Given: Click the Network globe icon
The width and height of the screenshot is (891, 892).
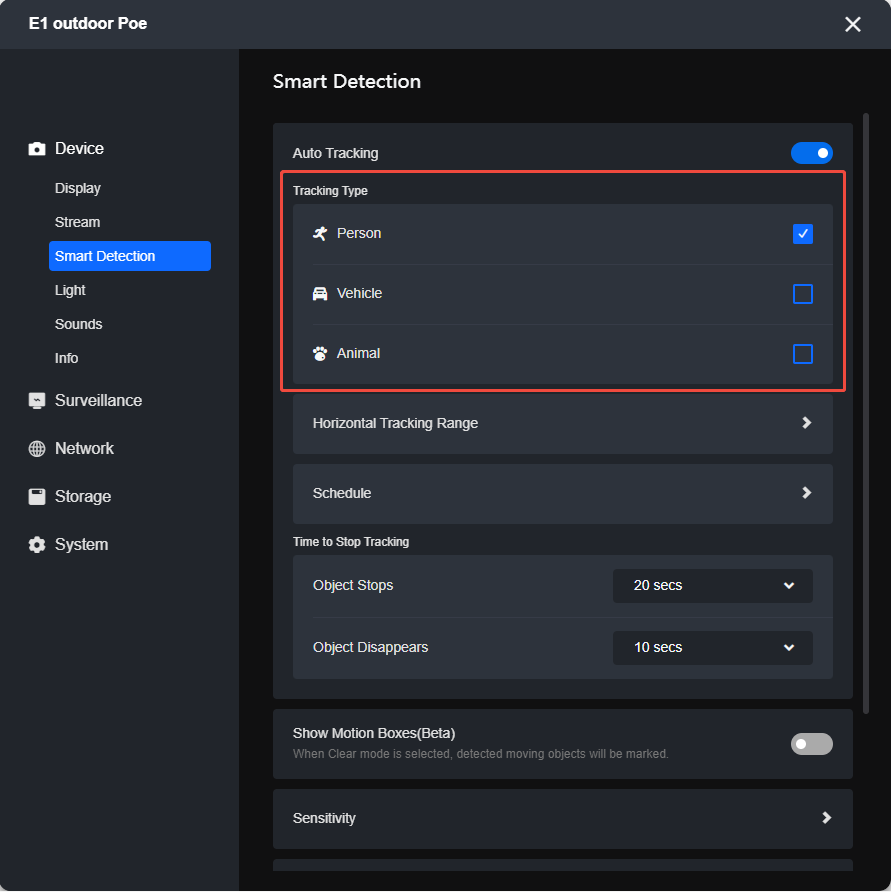Looking at the screenshot, I should click(x=37, y=449).
